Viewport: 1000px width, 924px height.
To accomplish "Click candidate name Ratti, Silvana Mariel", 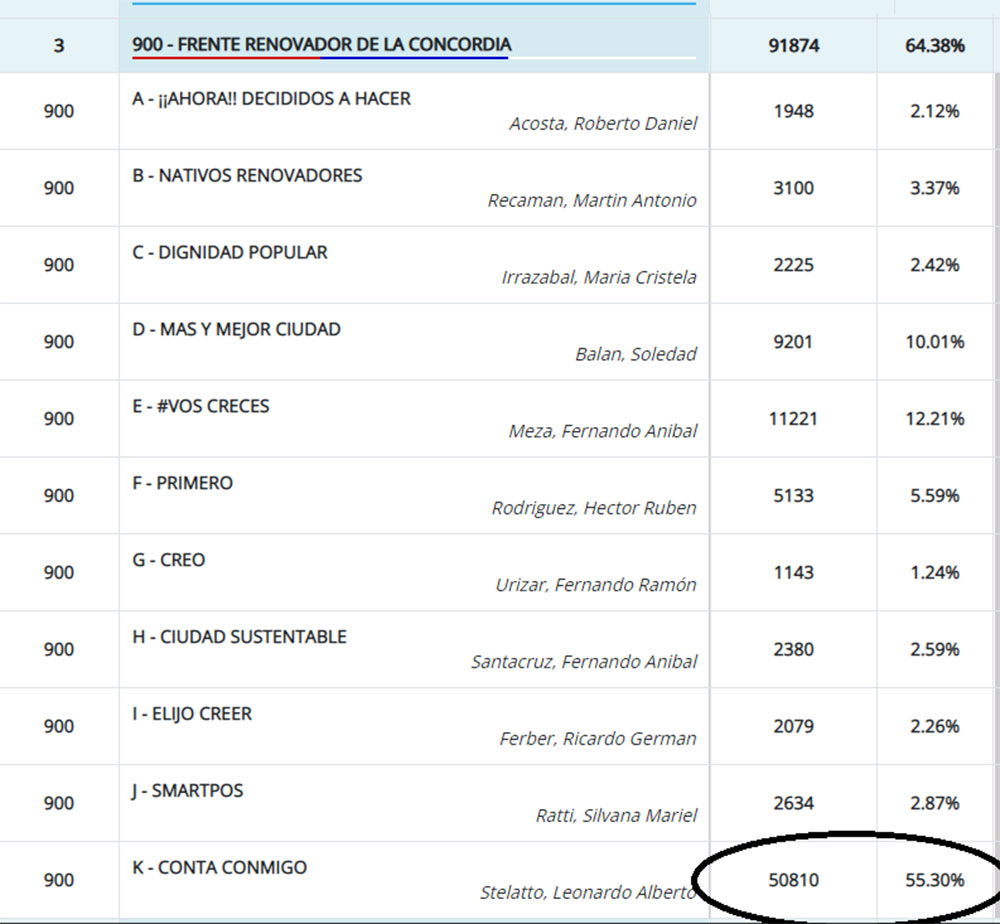I will (616, 816).
